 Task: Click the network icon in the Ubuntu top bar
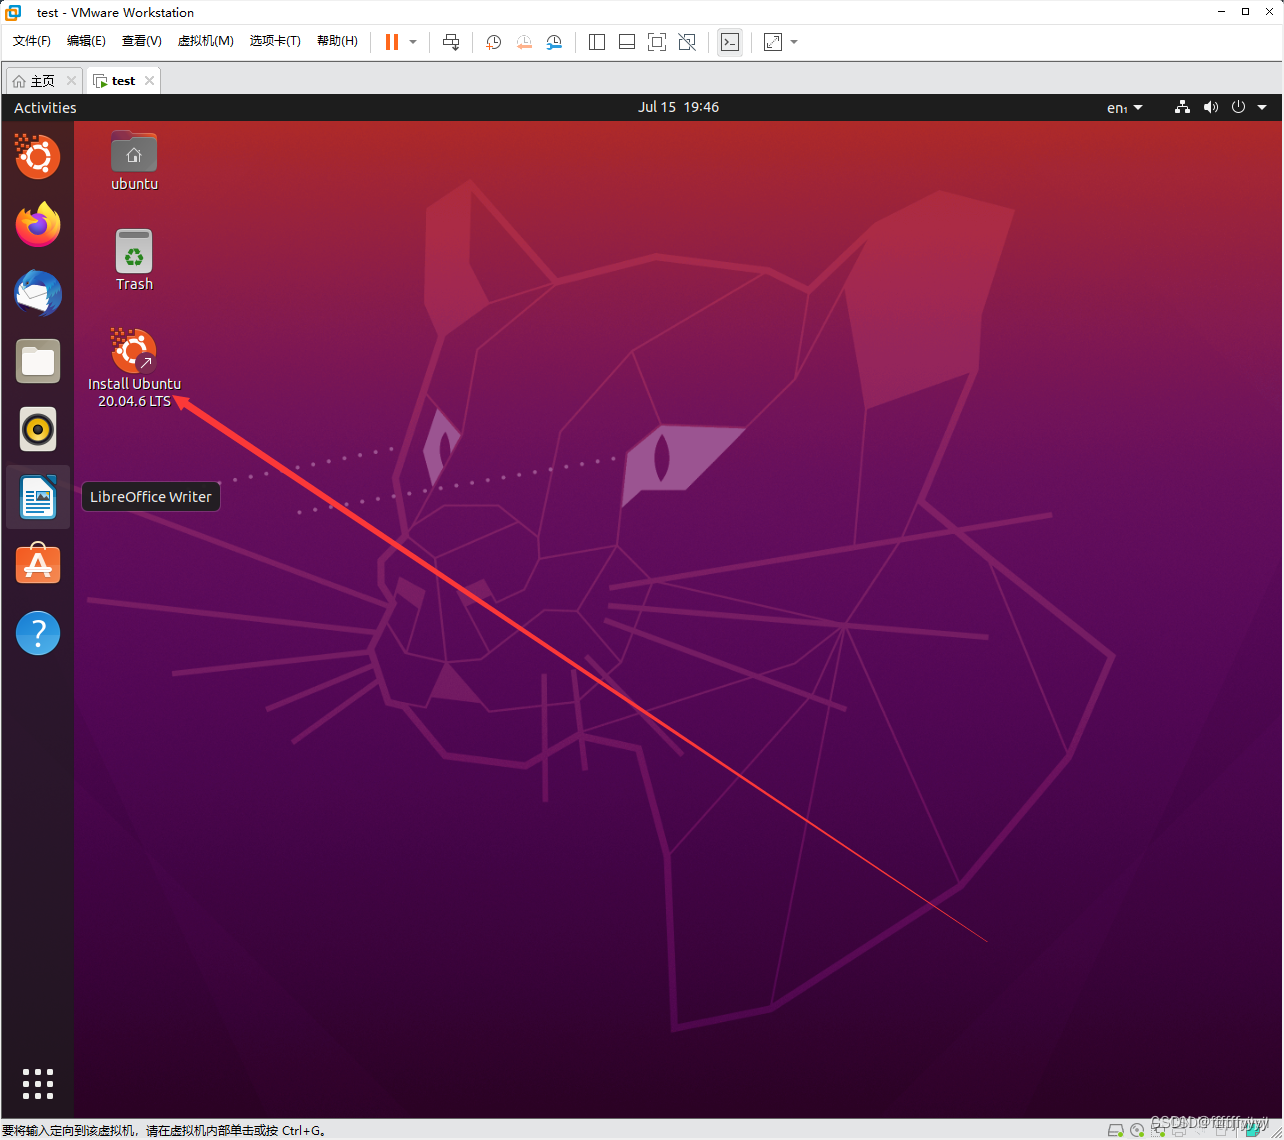[x=1182, y=107]
